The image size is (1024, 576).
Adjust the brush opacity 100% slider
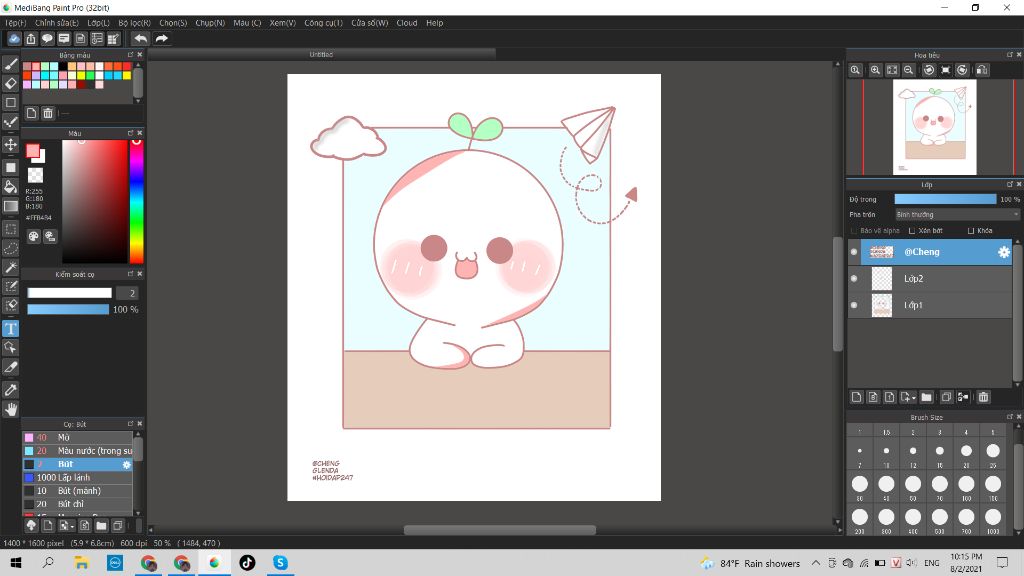[68, 310]
